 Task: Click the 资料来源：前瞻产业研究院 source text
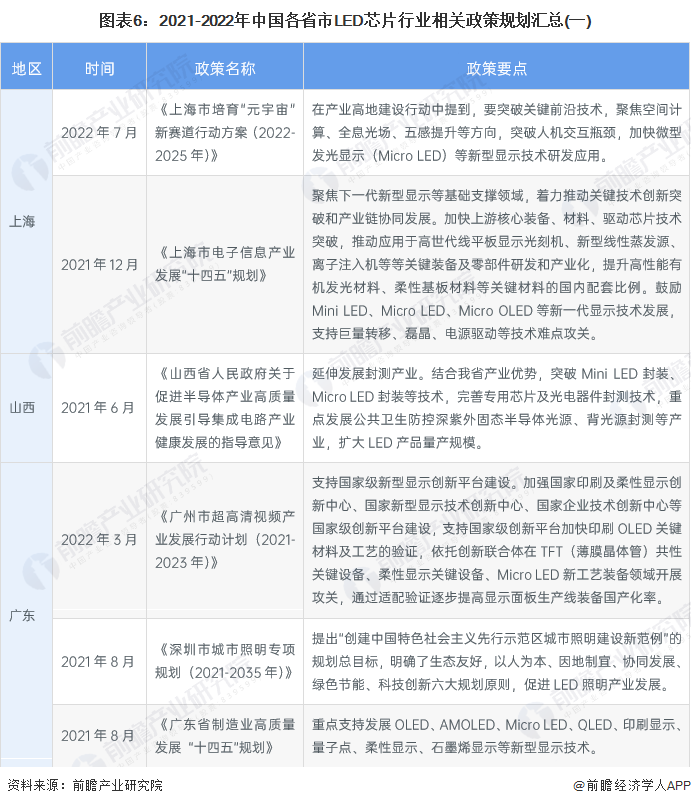pyautogui.click(x=84, y=786)
